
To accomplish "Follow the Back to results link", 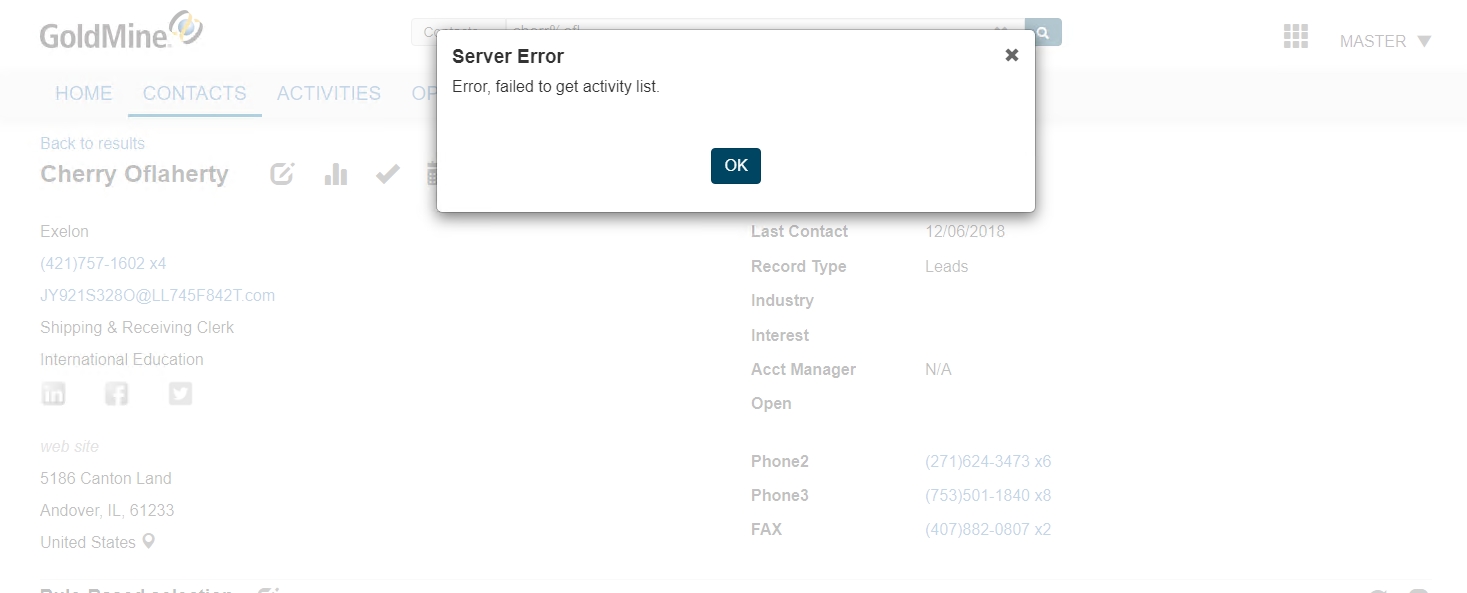I will coord(92,143).
